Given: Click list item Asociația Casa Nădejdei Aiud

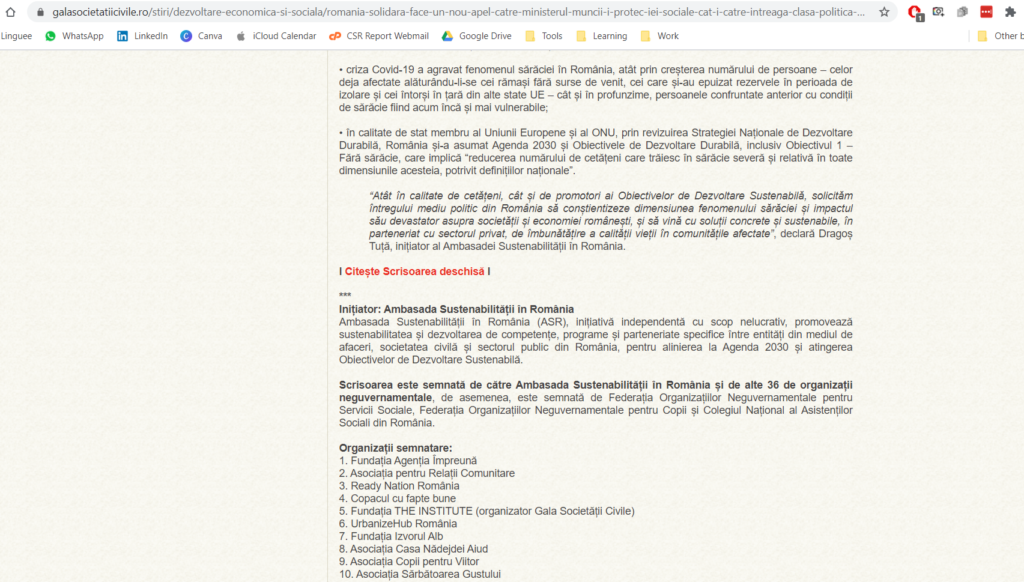Looking at the screenshot, I should click(x=413, y=549).
